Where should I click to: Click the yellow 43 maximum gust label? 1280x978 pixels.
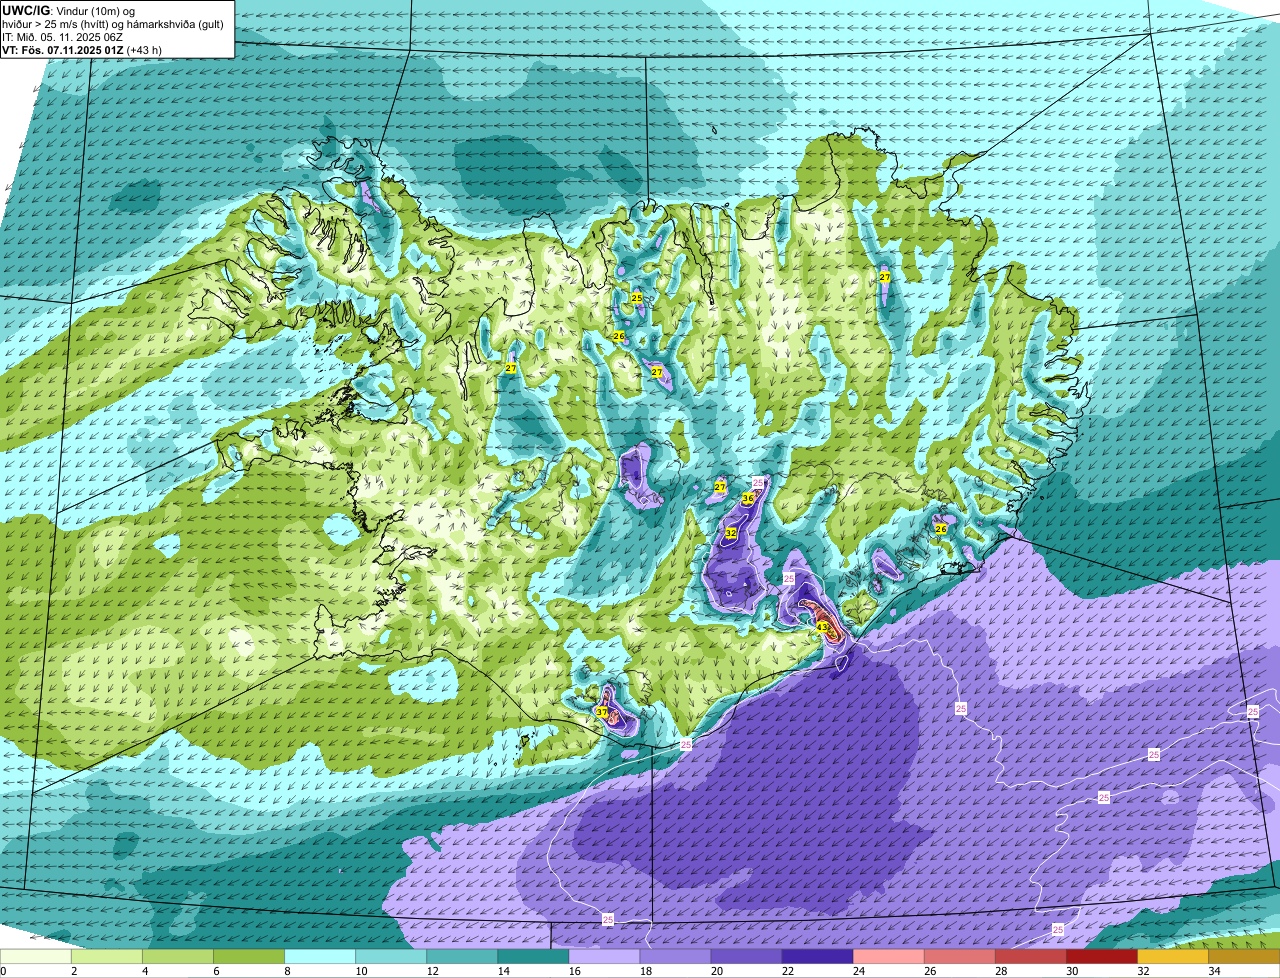tap(822, 627)
